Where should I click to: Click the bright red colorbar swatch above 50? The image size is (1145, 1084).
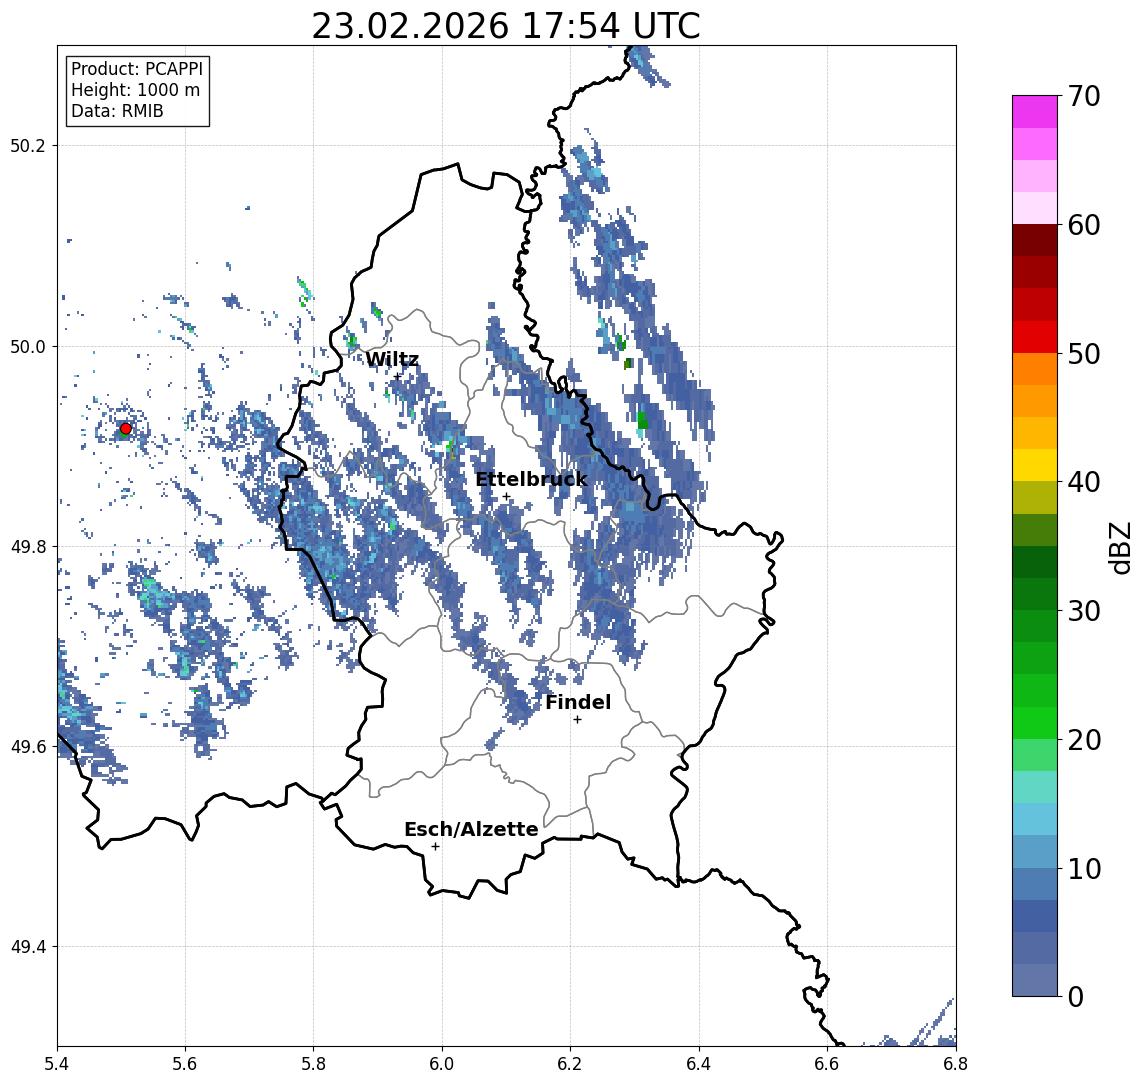coord(1035,337)
